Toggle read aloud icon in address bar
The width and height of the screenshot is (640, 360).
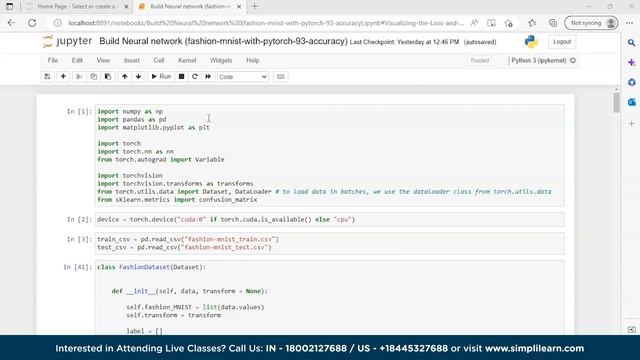(x=474, y=23)
